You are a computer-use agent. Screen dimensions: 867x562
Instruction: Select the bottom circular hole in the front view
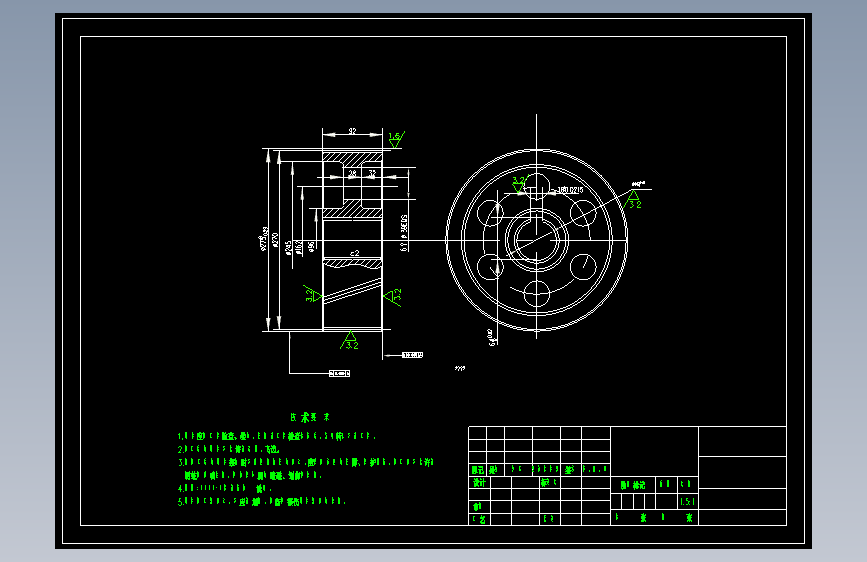pos(536,293)
